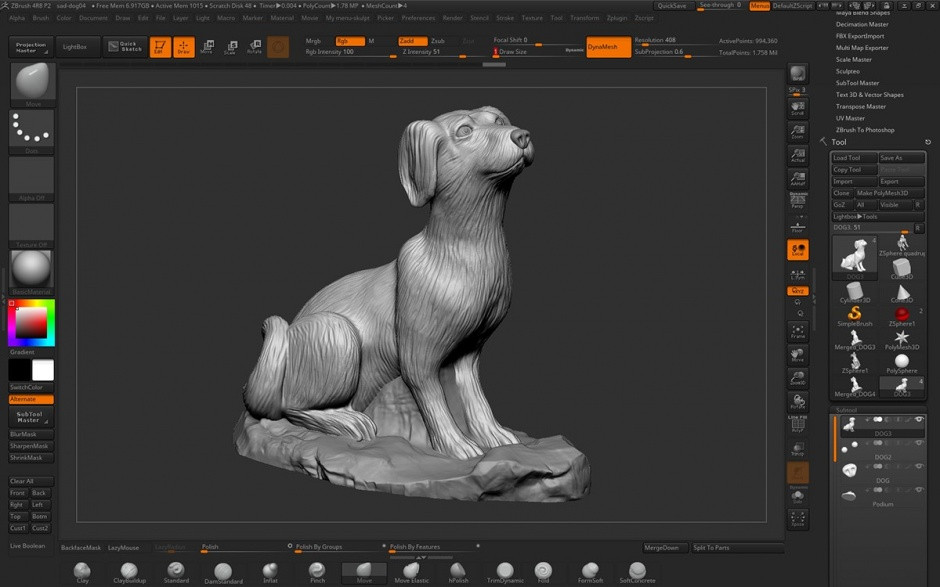Select the SoftConcrete brush
The height and width of the screenshot is (587, 940).
[637, 571]
